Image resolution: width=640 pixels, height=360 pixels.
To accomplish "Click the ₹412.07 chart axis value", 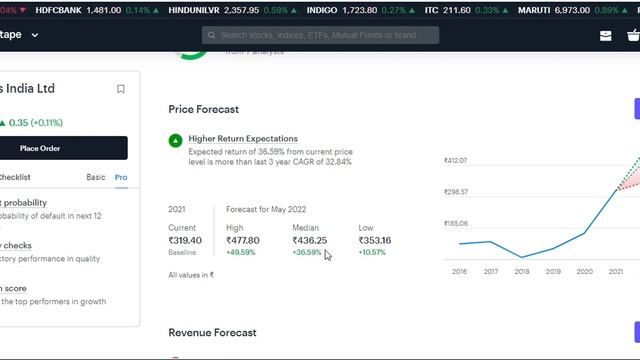I will click(x=456, y=160).
